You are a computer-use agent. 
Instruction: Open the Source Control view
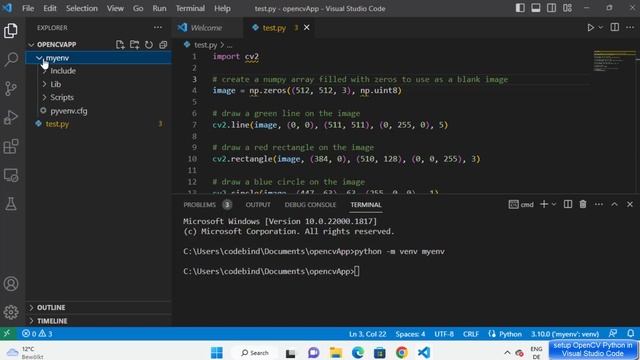[11, 89]
